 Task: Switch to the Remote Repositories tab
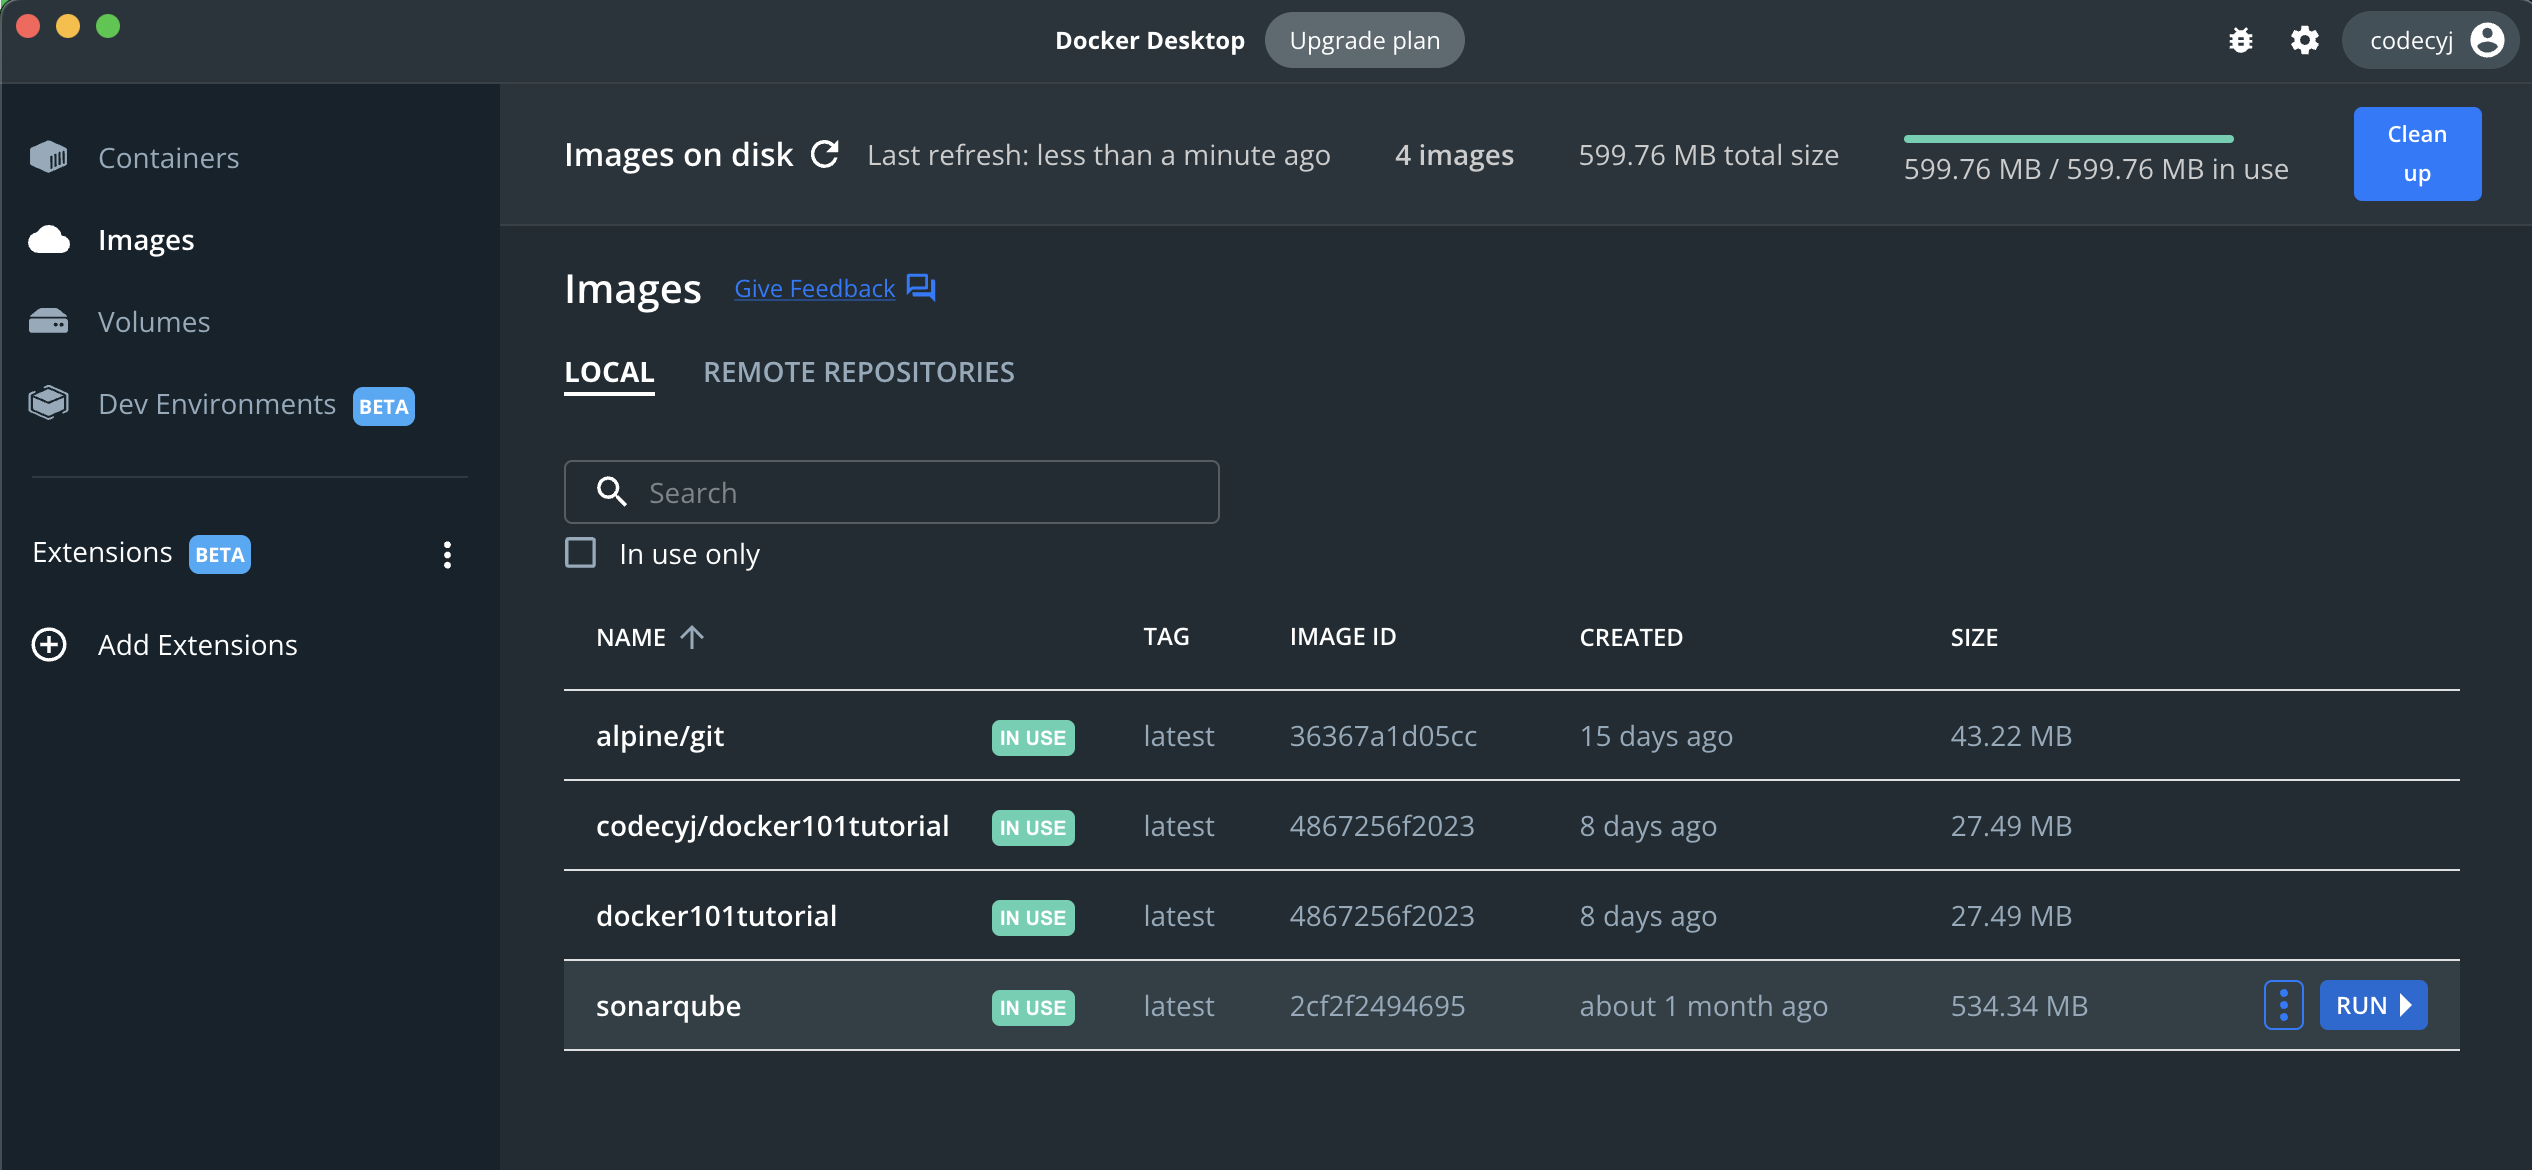coord(858,372)
